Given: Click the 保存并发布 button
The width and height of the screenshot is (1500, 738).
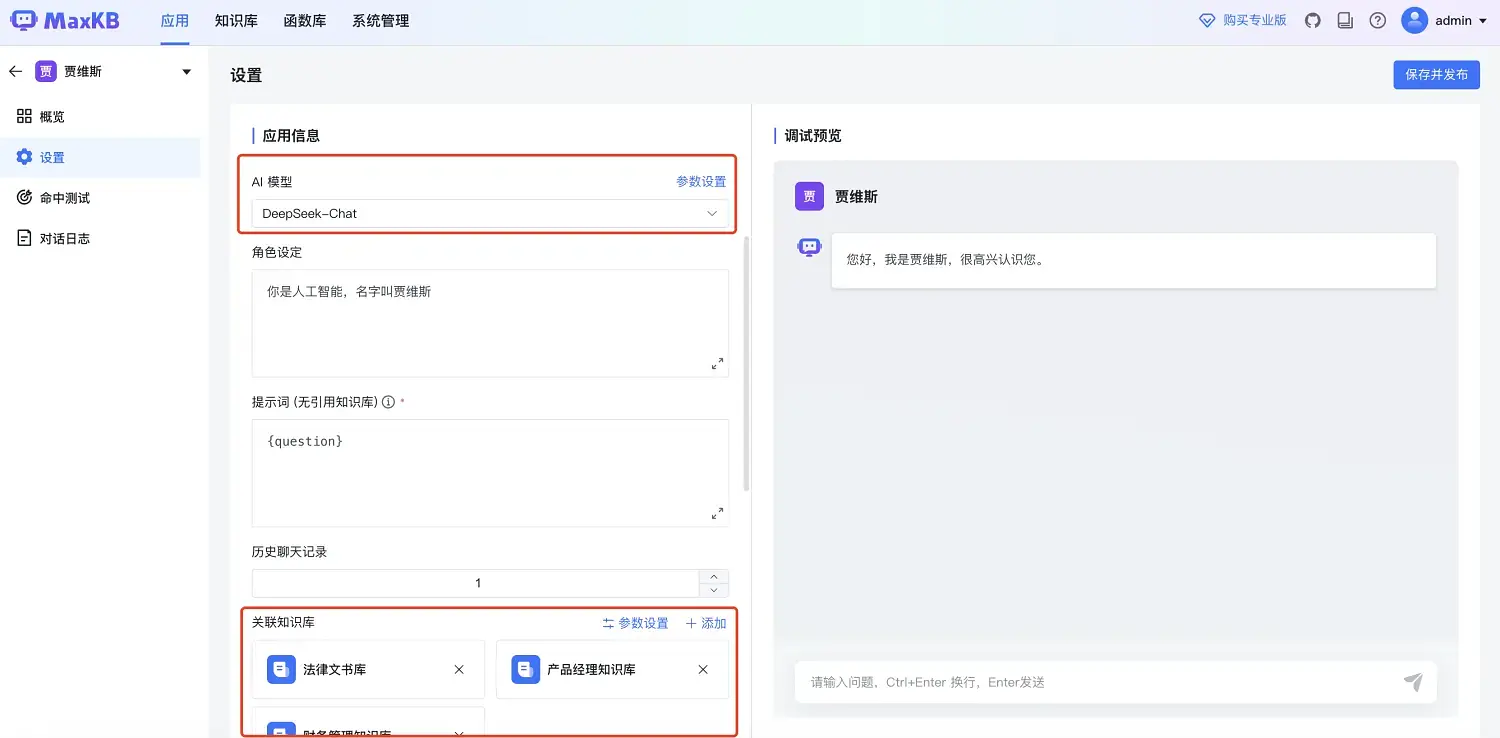Looking at the screenshot, I should click(x=1436, y=74).
